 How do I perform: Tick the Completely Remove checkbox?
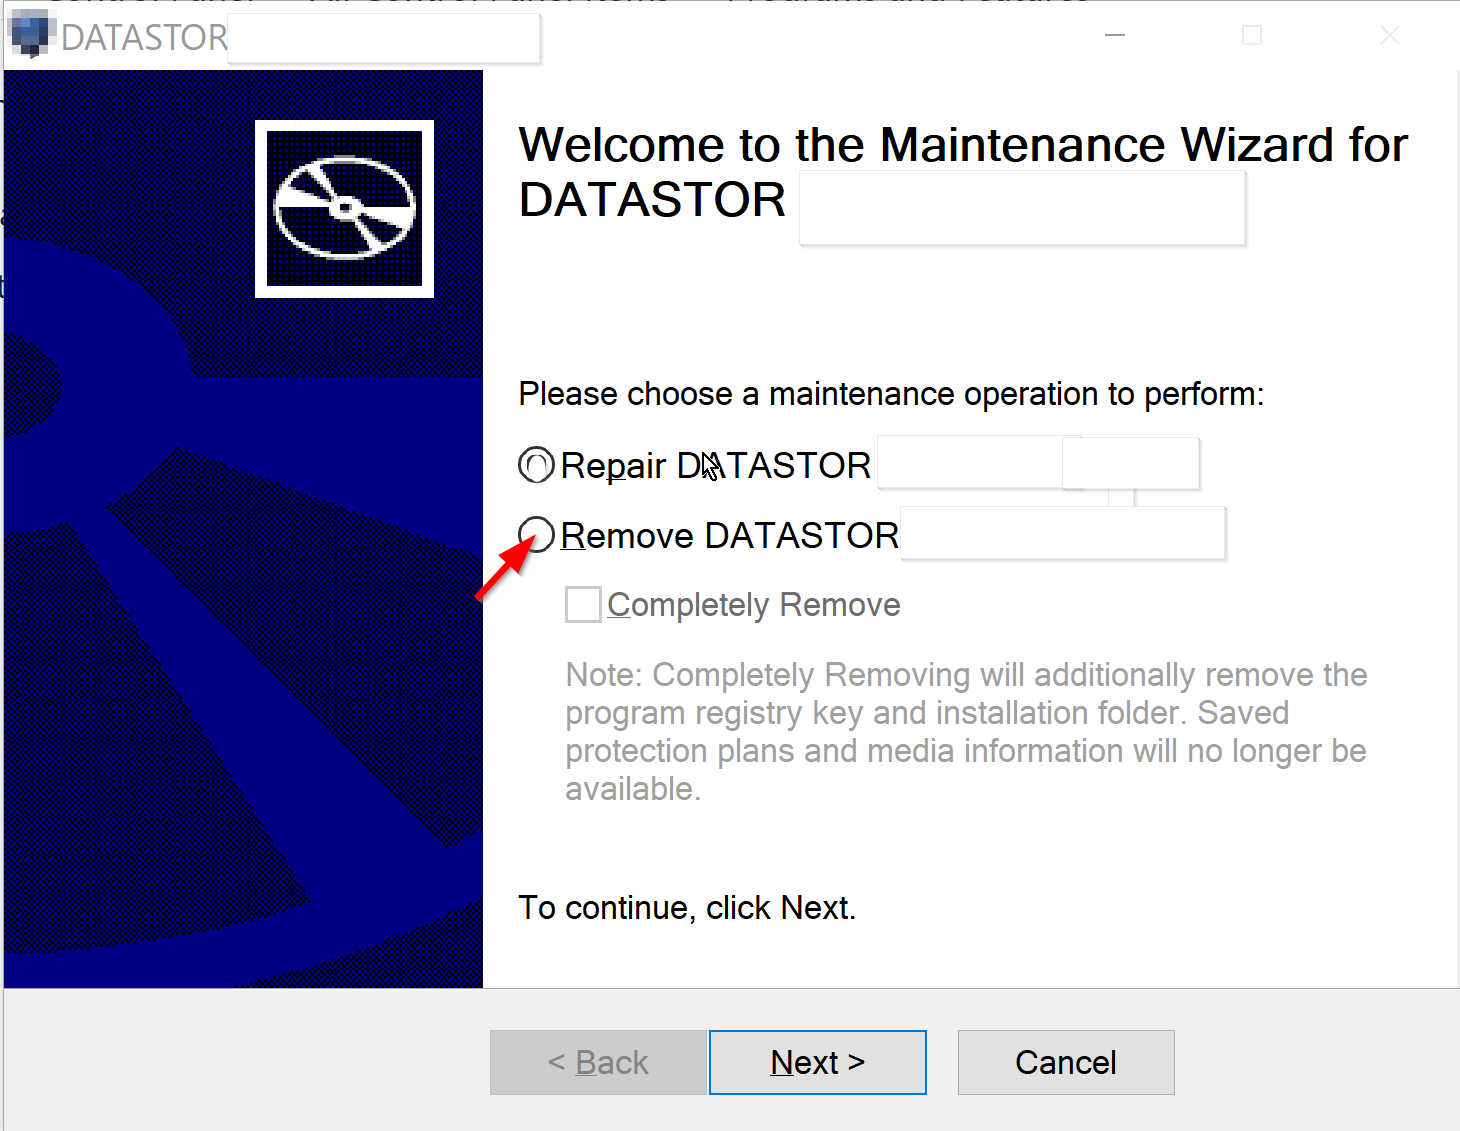[x=583, y=605]
